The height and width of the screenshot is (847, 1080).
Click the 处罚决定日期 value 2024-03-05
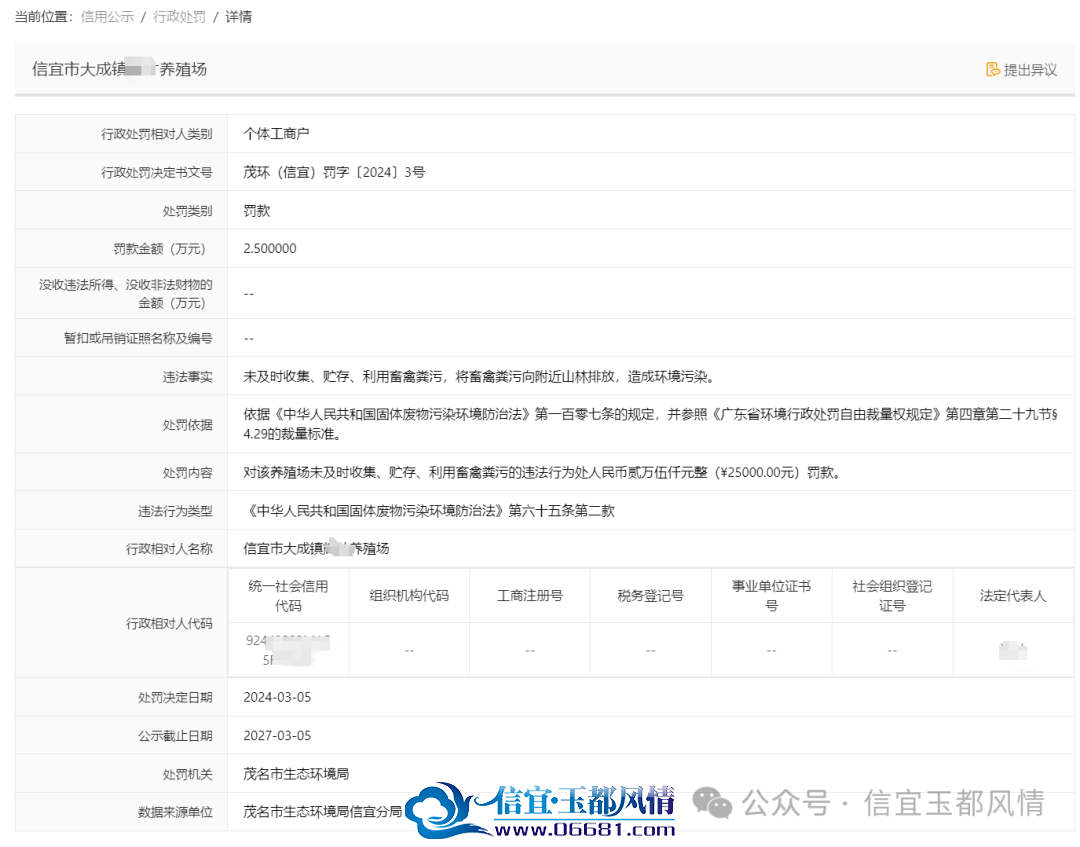277,698
